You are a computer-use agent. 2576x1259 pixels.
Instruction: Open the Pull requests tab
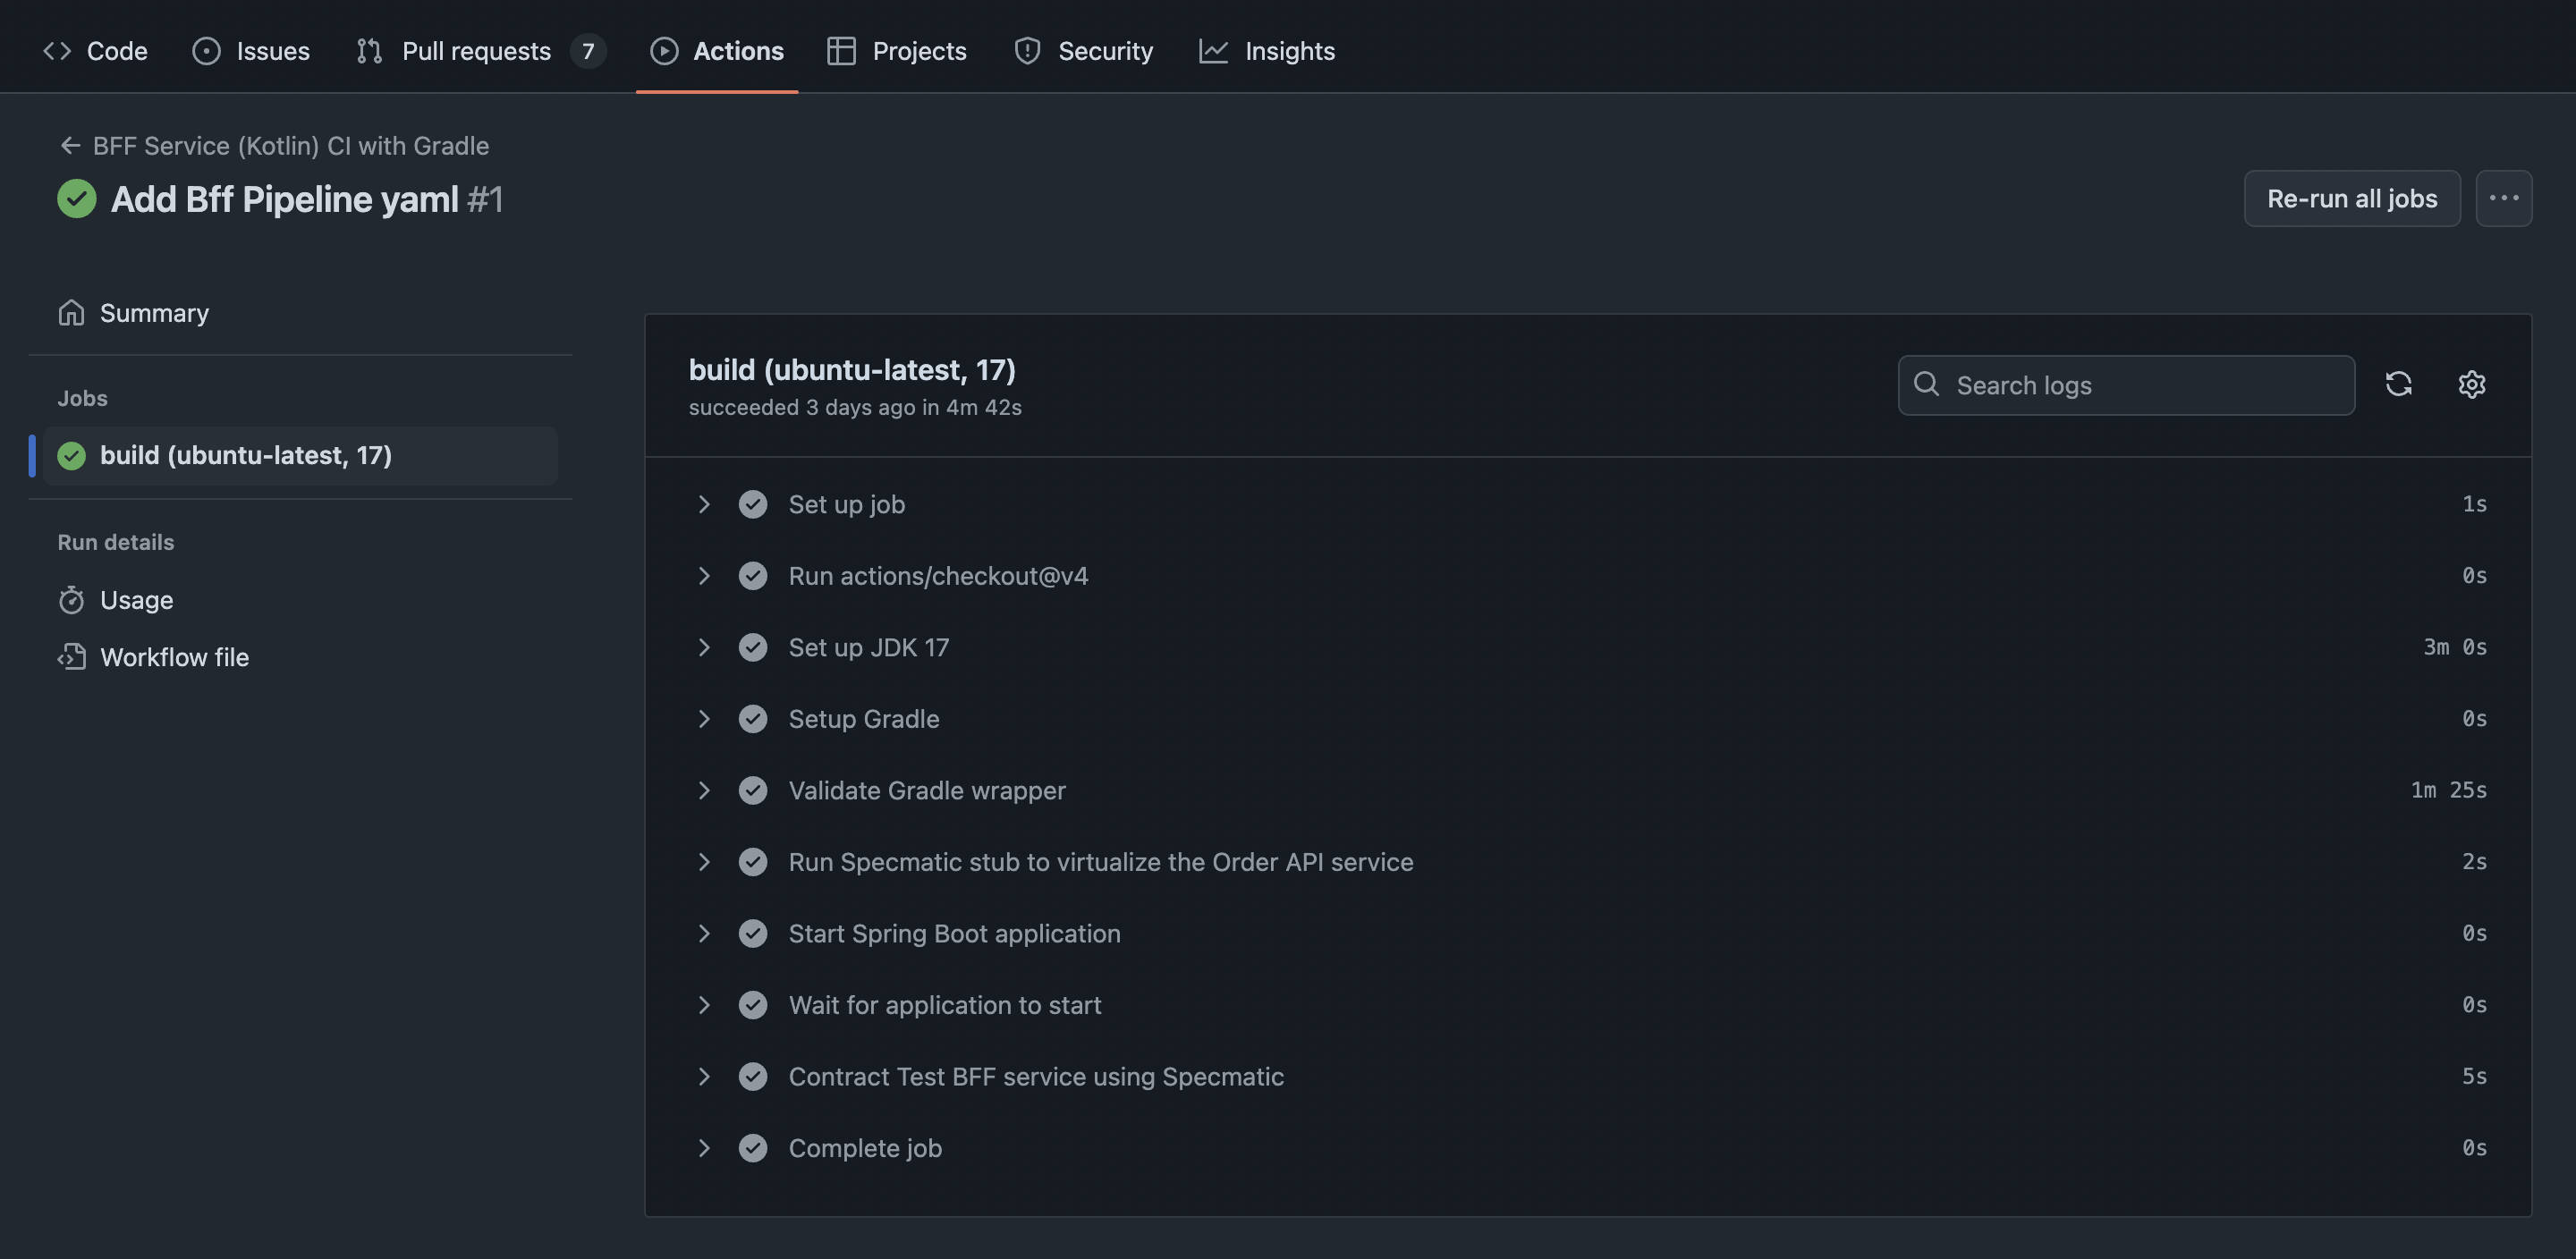[476, 51]
